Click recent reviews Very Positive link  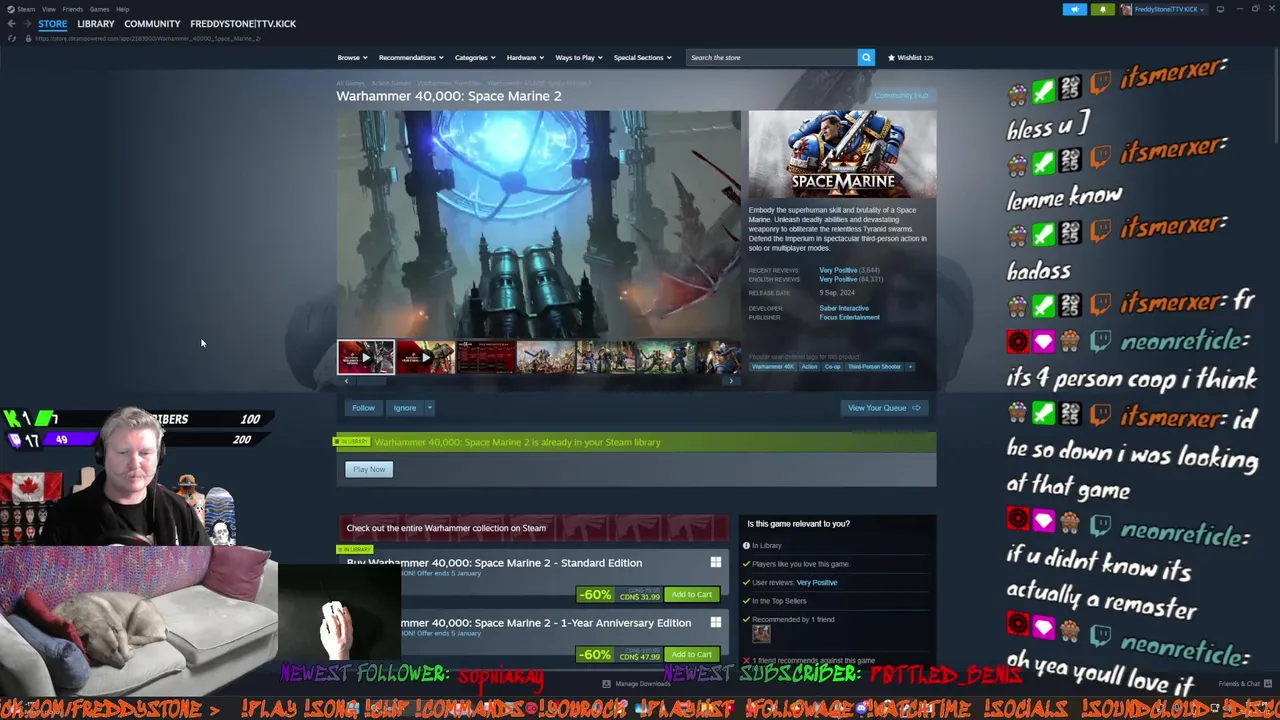tap(838, 270)
